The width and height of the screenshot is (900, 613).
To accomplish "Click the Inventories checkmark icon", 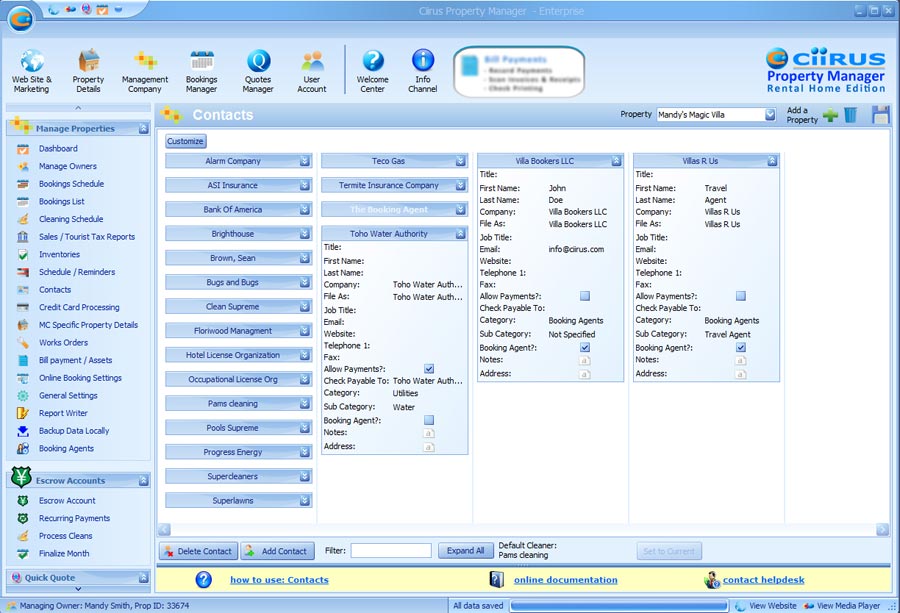I will click(x=23, y=255).
